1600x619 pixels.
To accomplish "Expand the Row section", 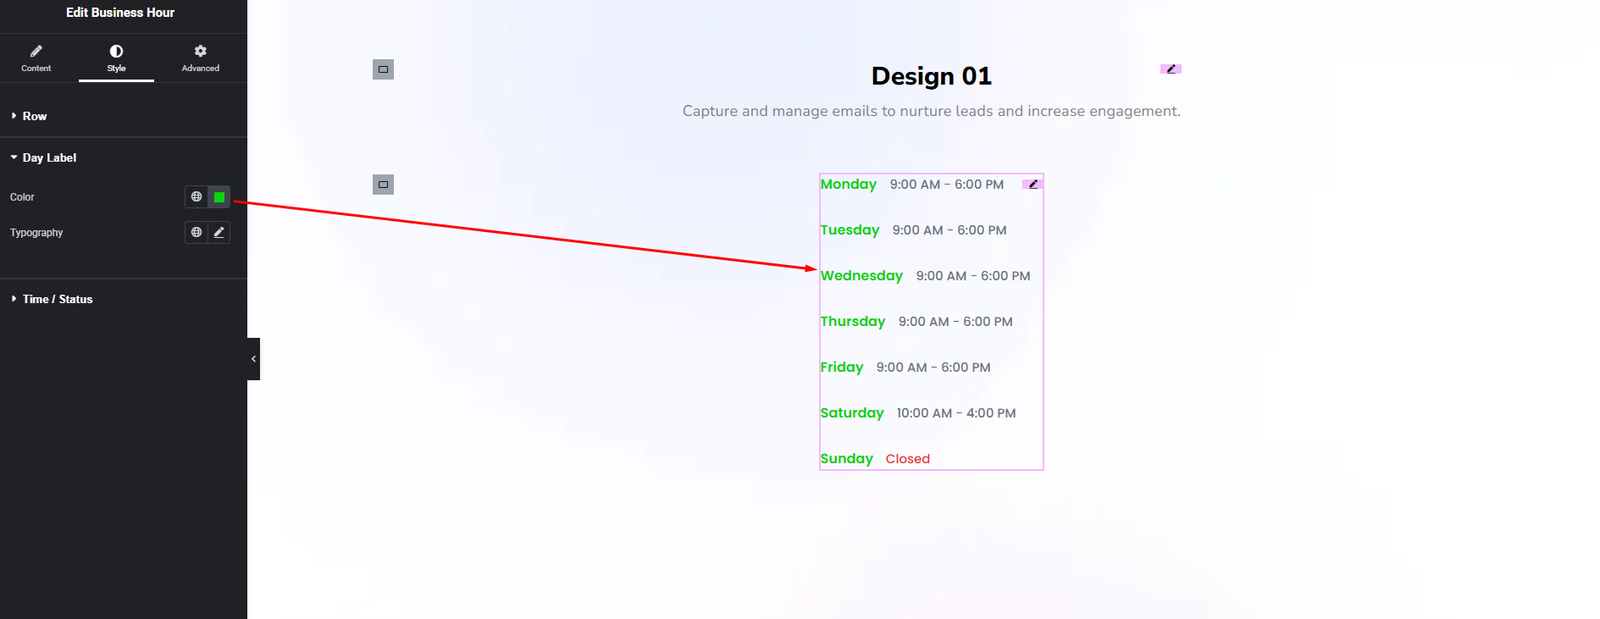I will pyautogui.click(x=35, y=116).
